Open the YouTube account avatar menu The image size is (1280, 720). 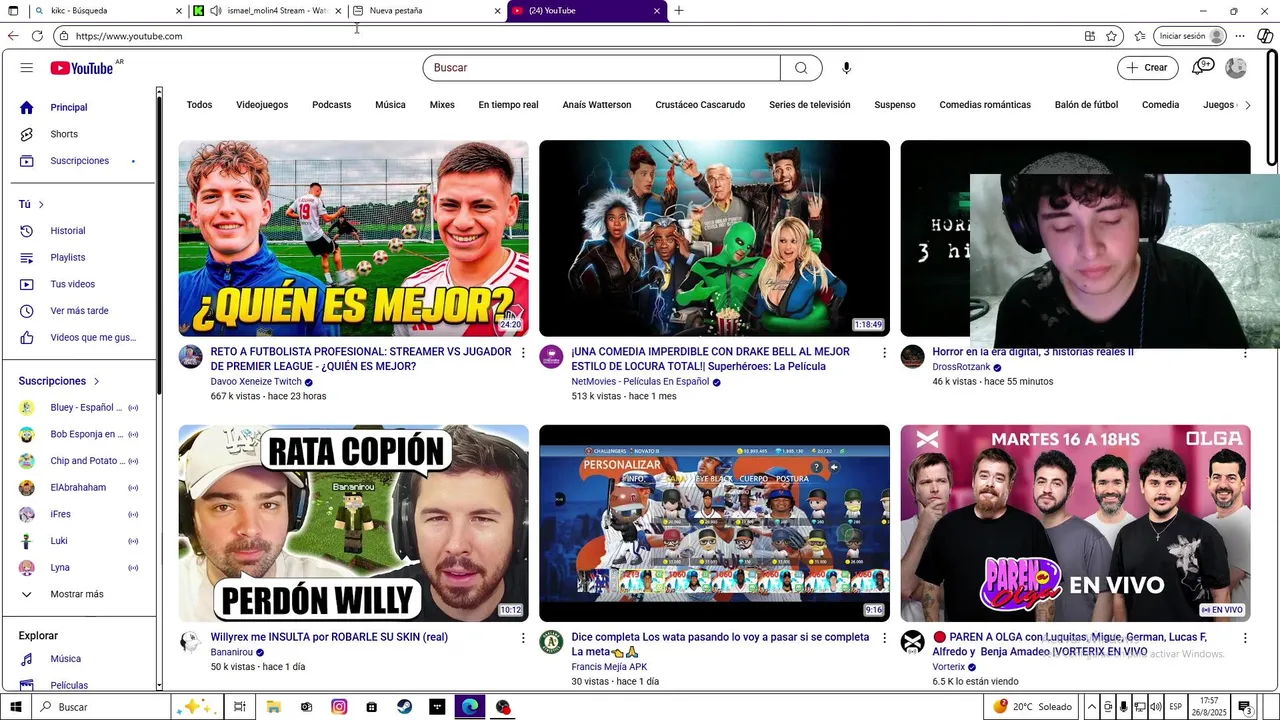(x=1236, y=68)
